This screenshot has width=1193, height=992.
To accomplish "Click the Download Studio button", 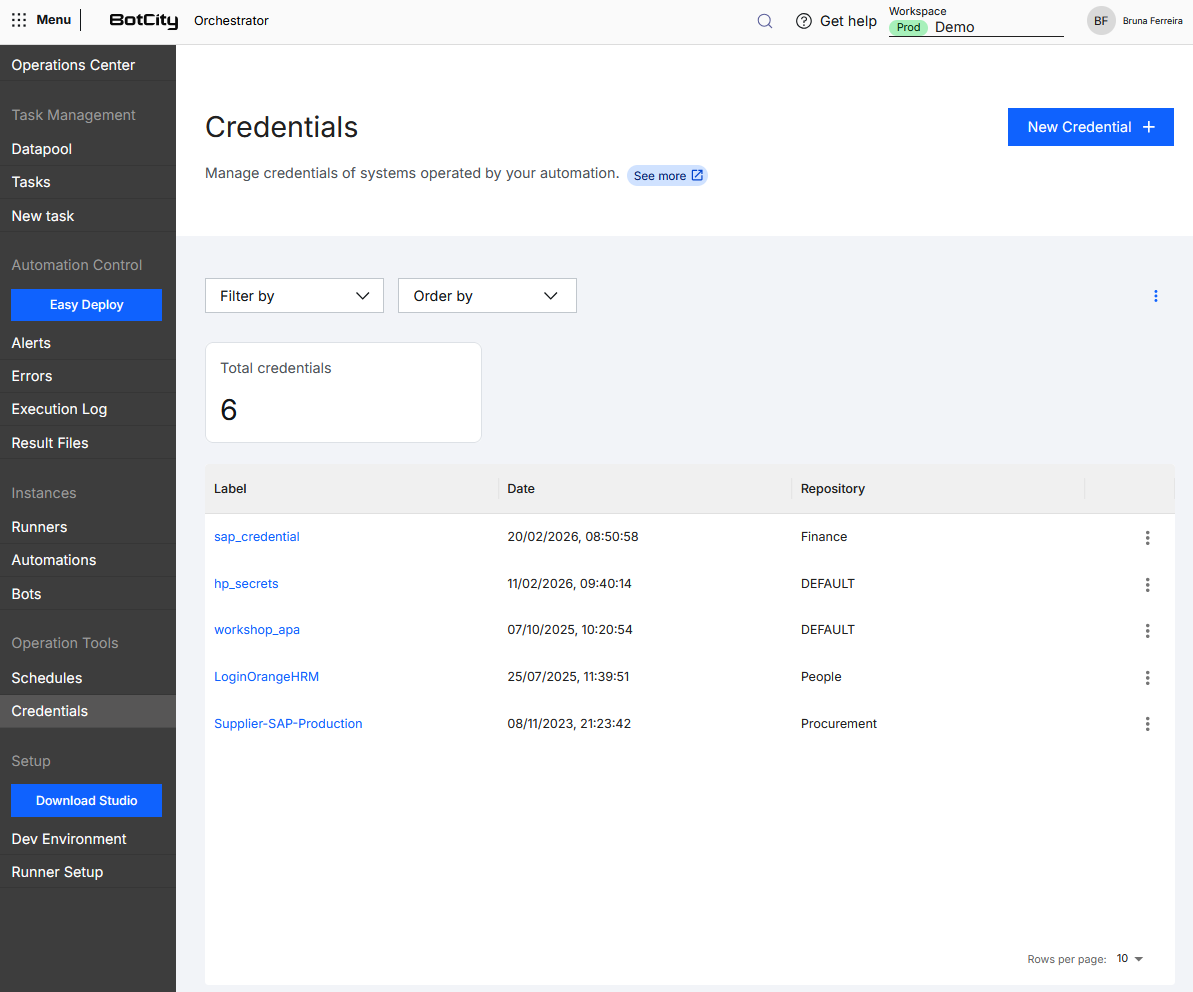I will click(x=87, y=801).
